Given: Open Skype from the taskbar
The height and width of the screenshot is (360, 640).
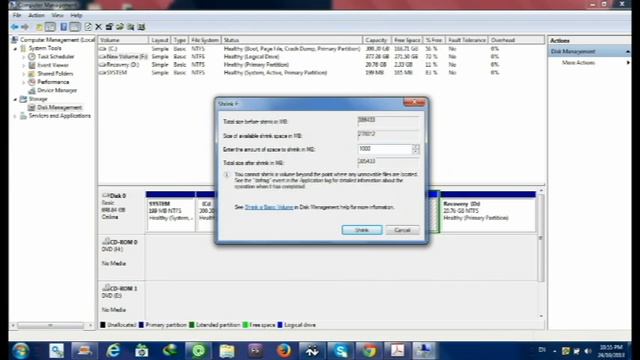Looking at the screenshot, I should [x=340, y=351].
